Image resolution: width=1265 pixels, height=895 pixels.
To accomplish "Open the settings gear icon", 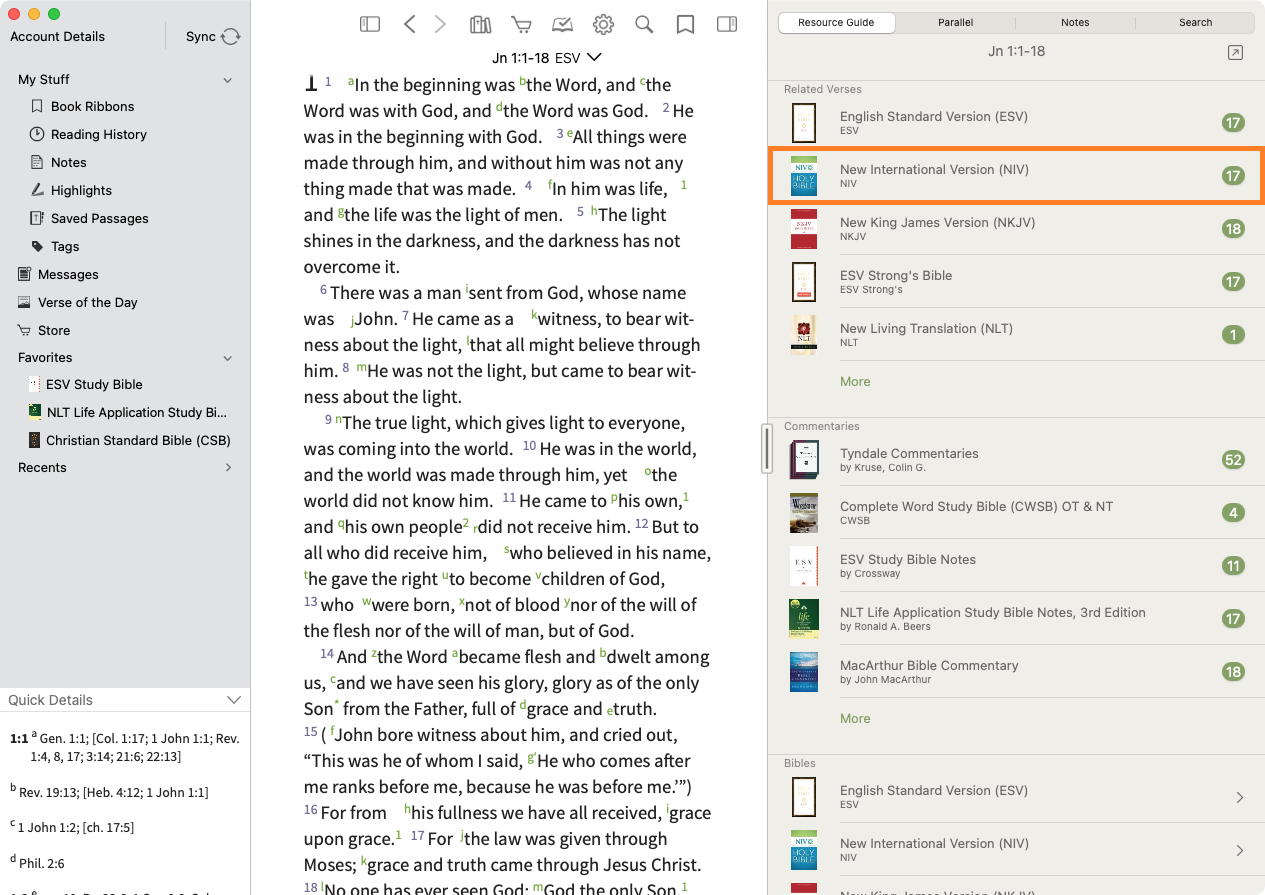I will click(603, 24).
